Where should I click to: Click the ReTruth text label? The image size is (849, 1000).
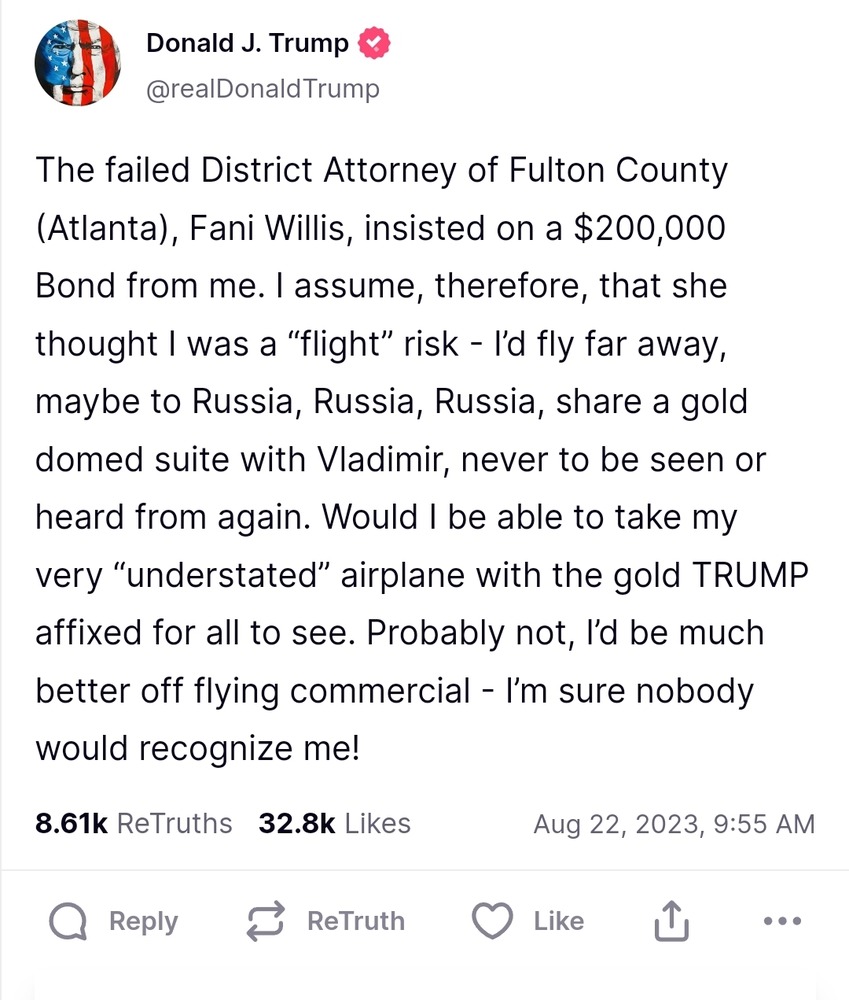(x=355, y=921)
